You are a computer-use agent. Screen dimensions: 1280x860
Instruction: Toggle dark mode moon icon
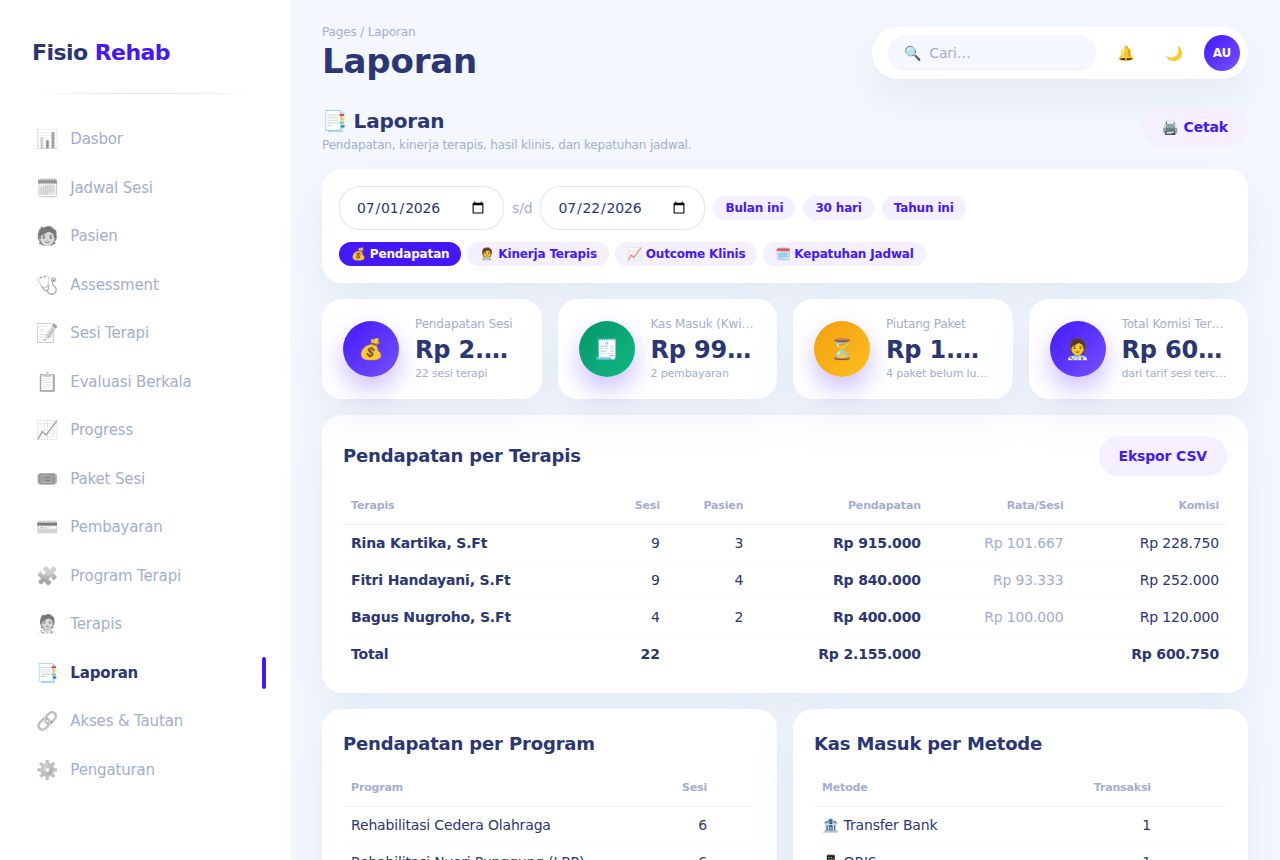(1174, 53)
